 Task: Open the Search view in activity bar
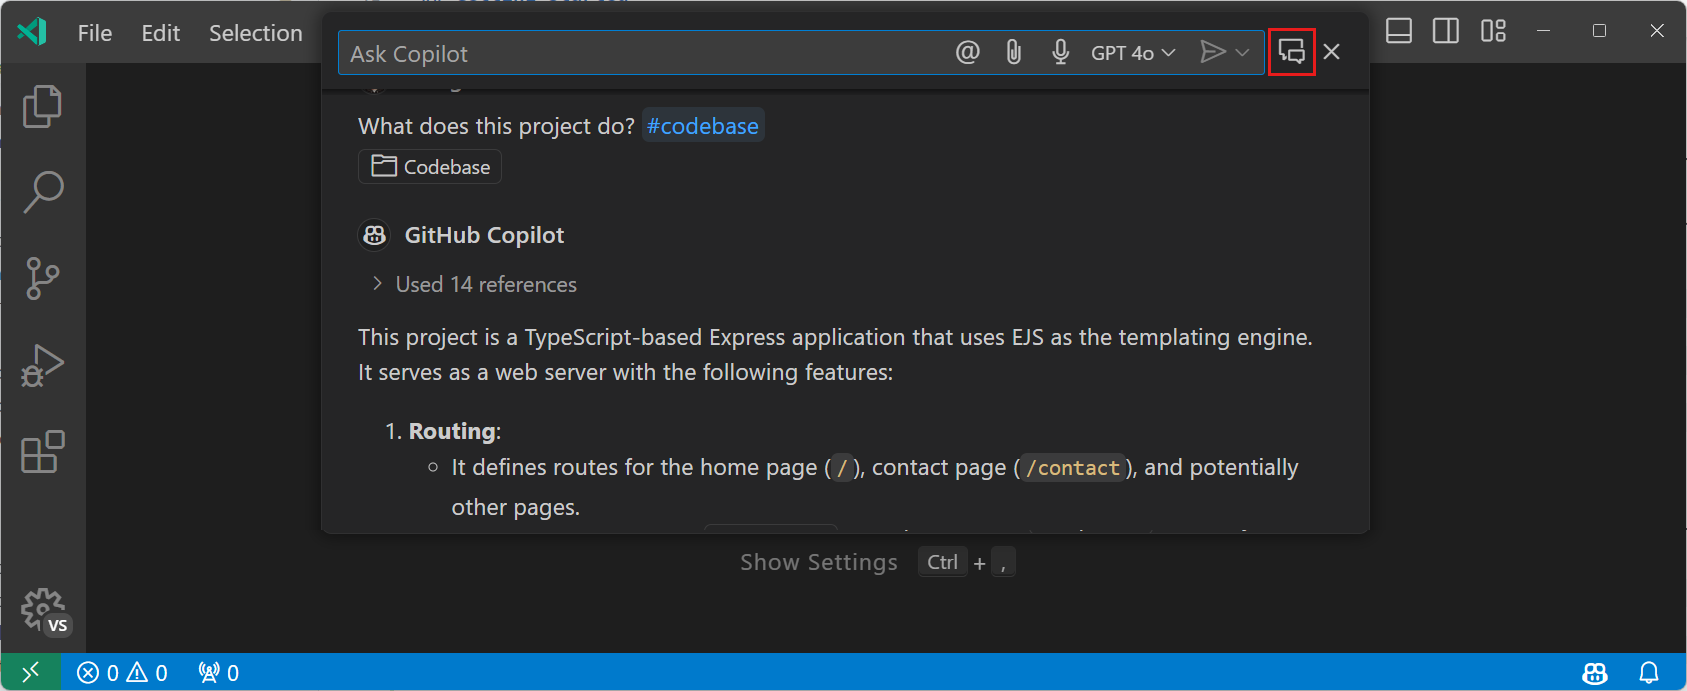pos(42,192)
